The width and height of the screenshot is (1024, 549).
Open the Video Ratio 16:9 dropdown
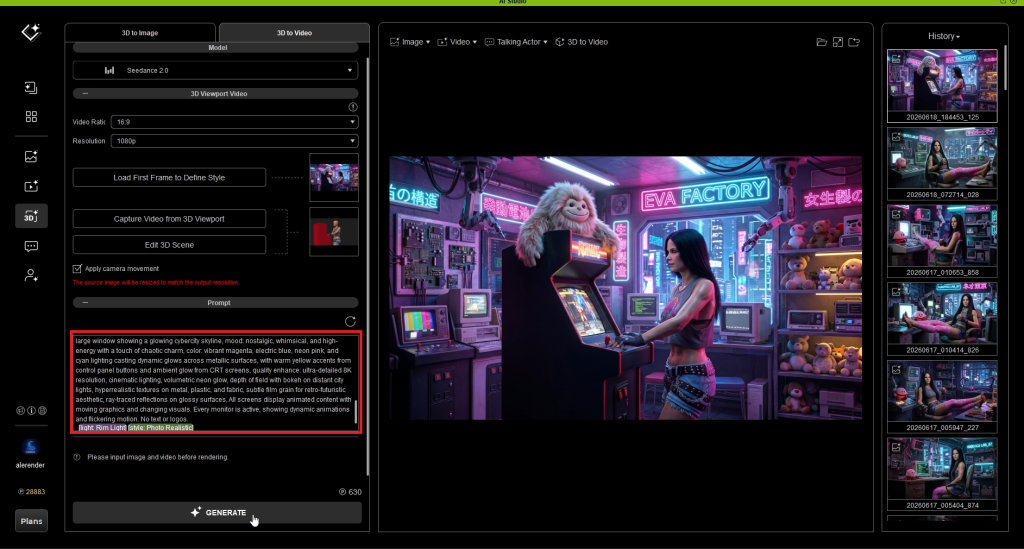234,122
